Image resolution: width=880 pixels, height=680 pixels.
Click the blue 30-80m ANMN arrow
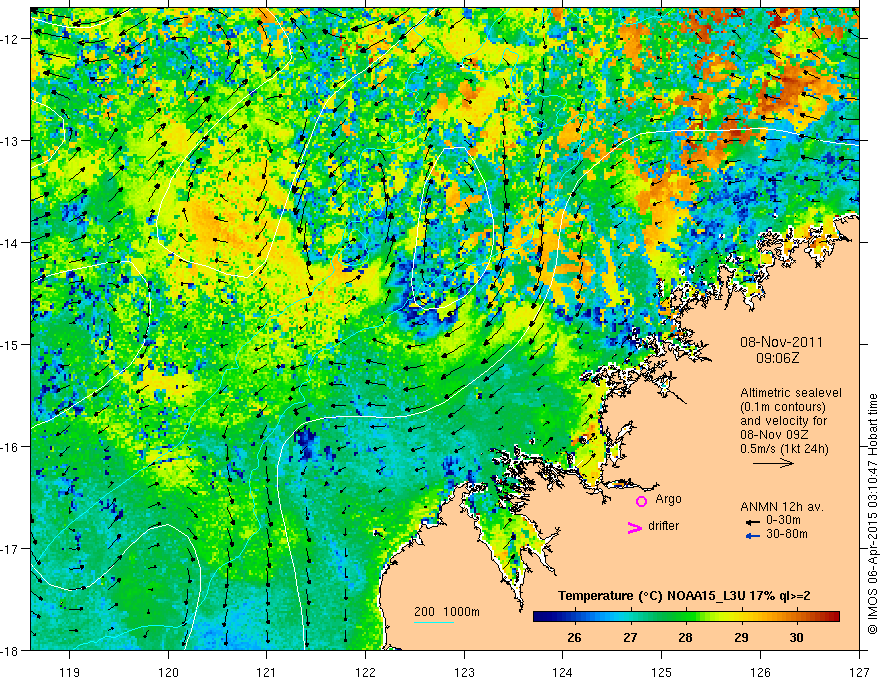point(753,536)
